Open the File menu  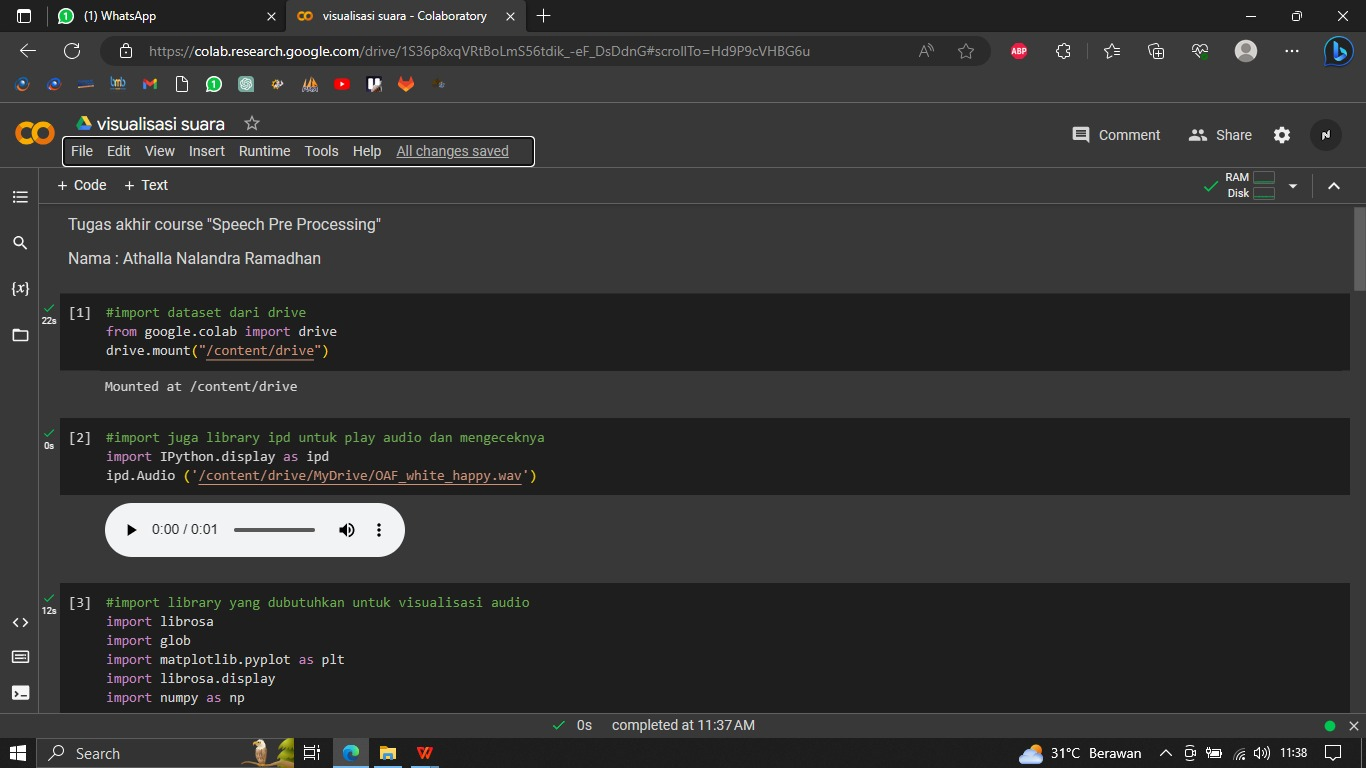click(82, 151)
